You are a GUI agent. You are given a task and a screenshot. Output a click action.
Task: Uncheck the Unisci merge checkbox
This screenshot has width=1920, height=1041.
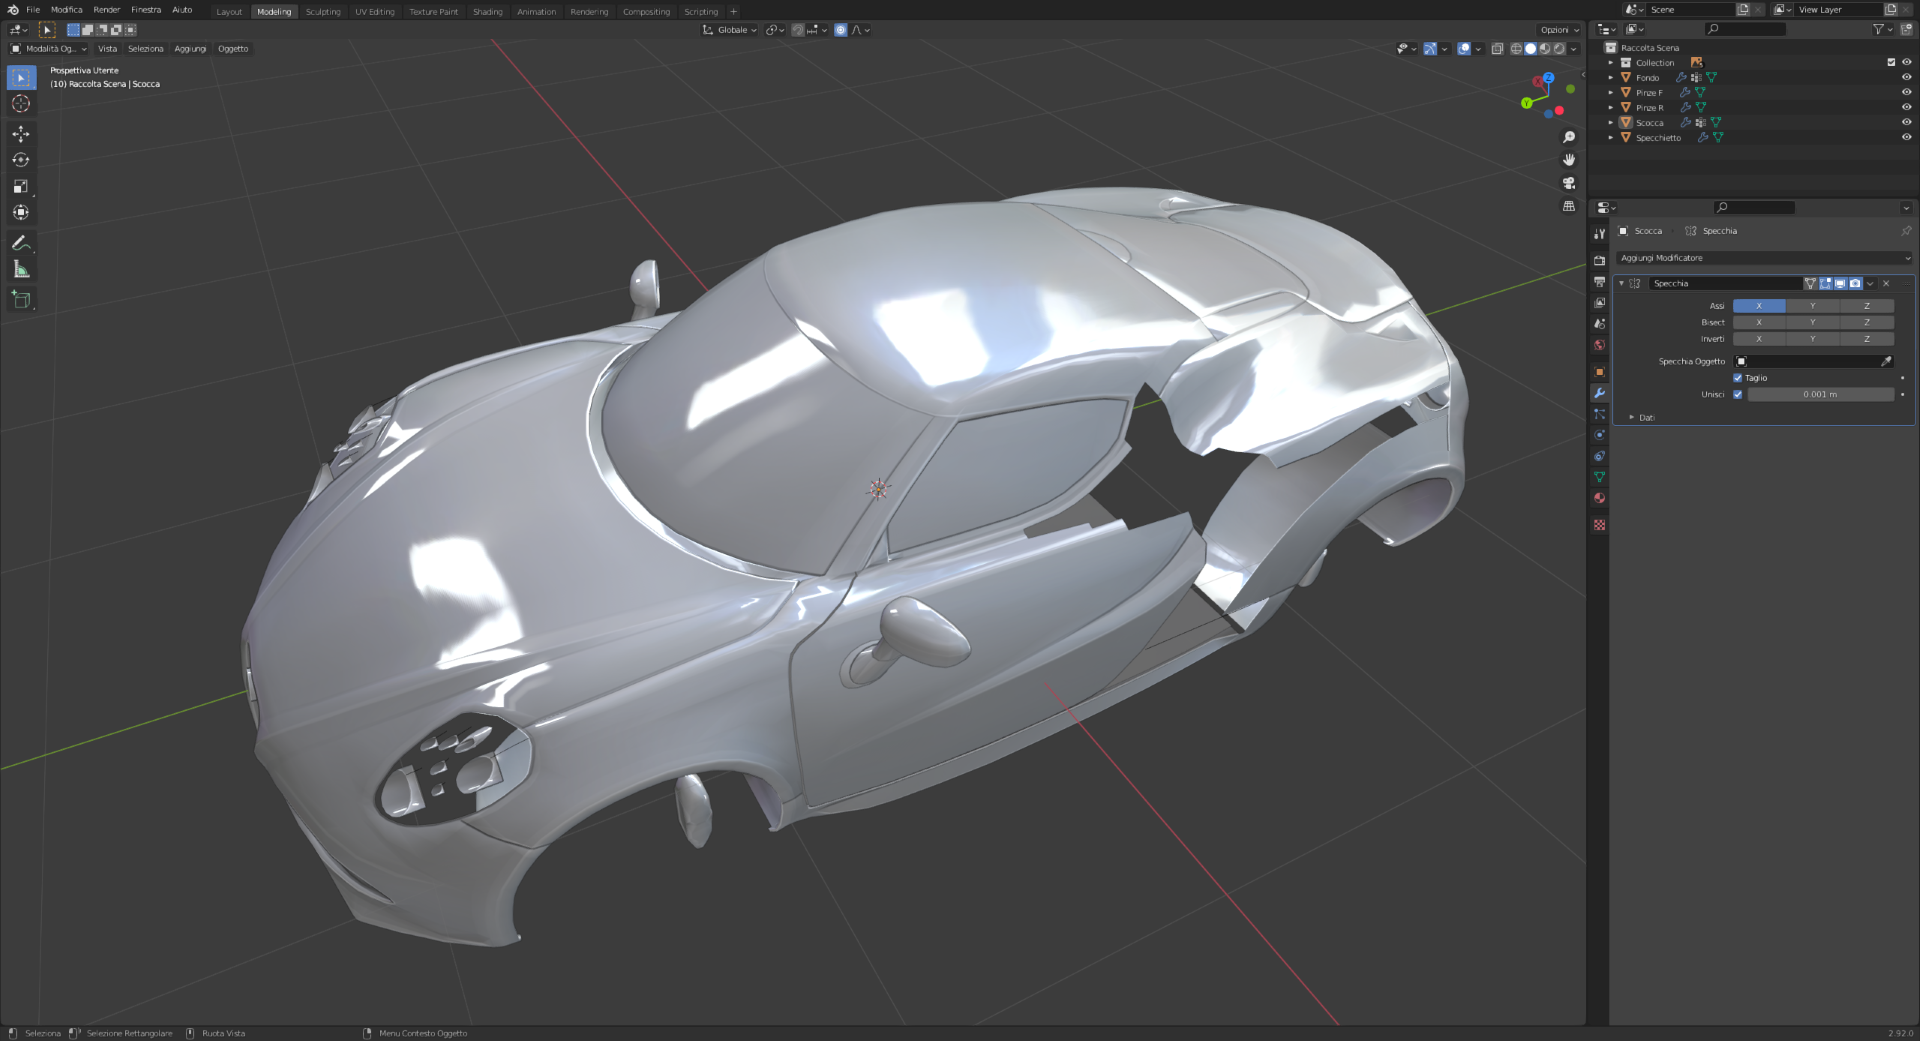(x=1738, y=395)
